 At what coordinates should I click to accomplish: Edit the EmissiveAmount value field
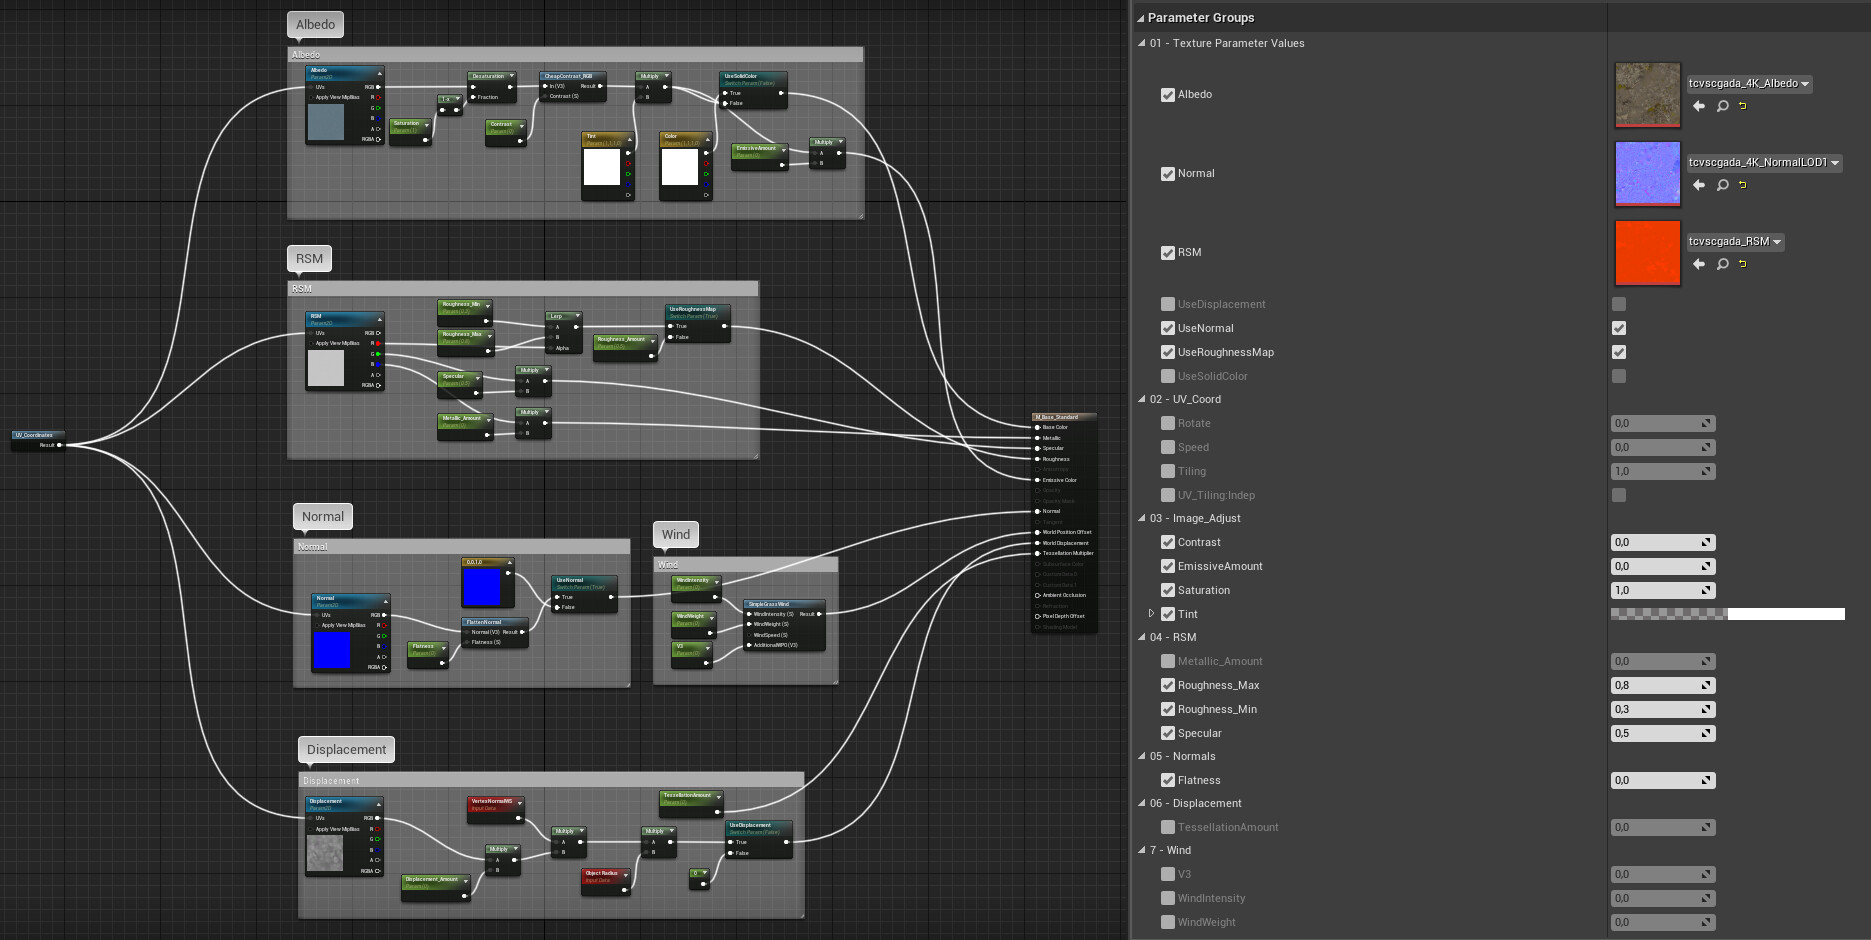1663,566
